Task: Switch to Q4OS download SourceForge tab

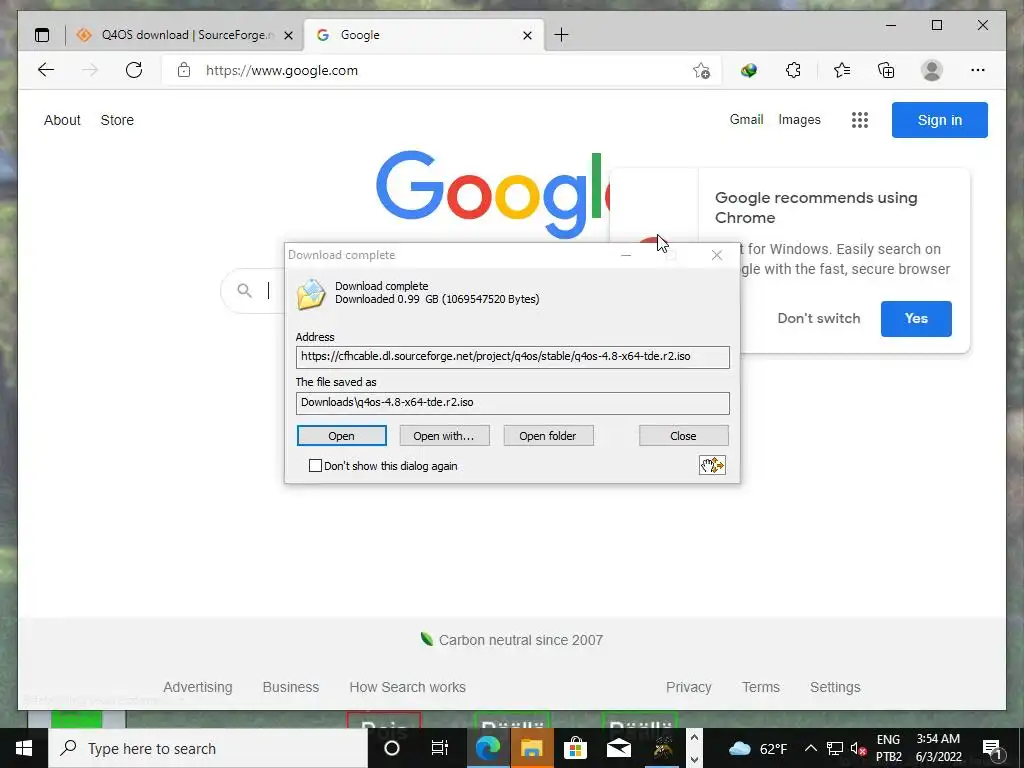Action: (x=184, y=35)
